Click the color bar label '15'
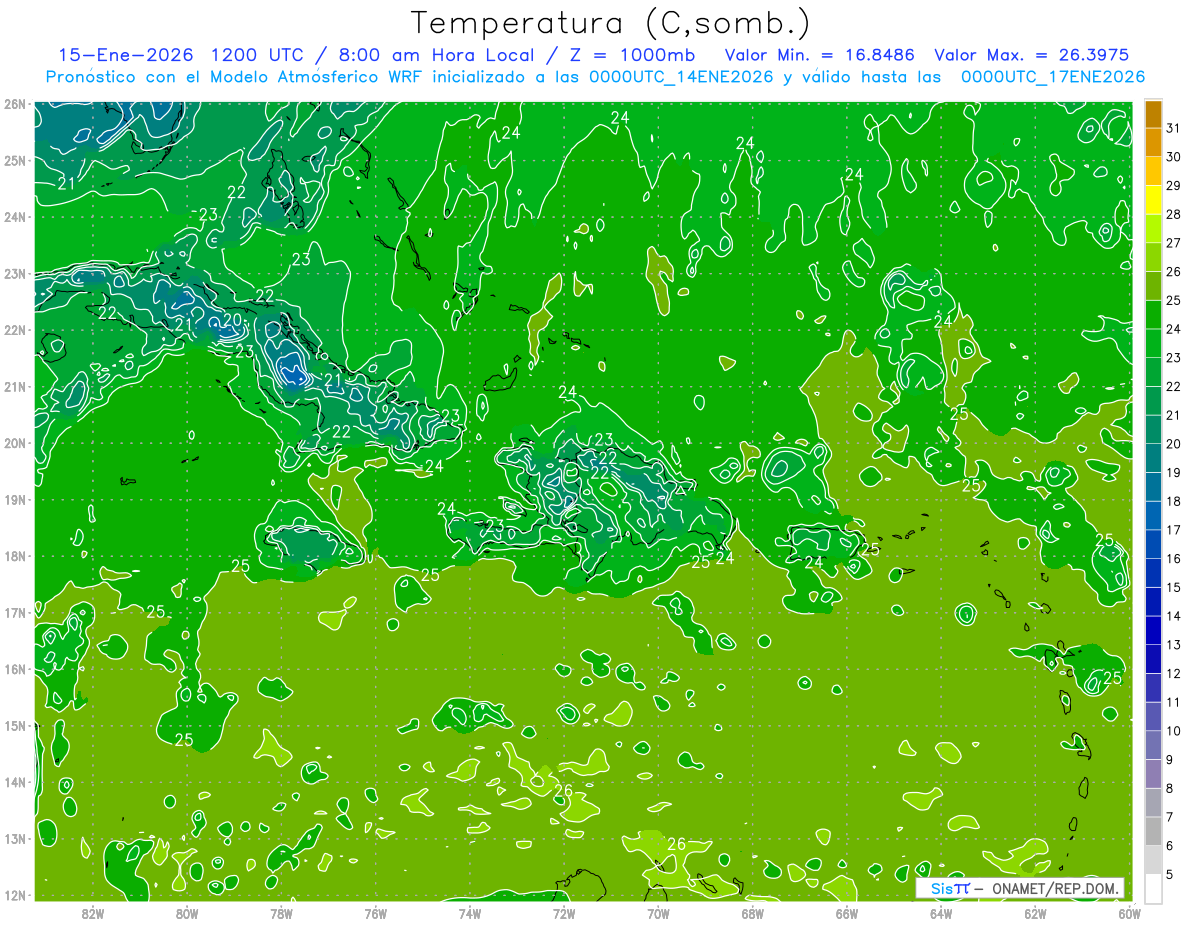Image resolution: width=1200 pixels, height=927 pixels. (x=1173, y=587)
